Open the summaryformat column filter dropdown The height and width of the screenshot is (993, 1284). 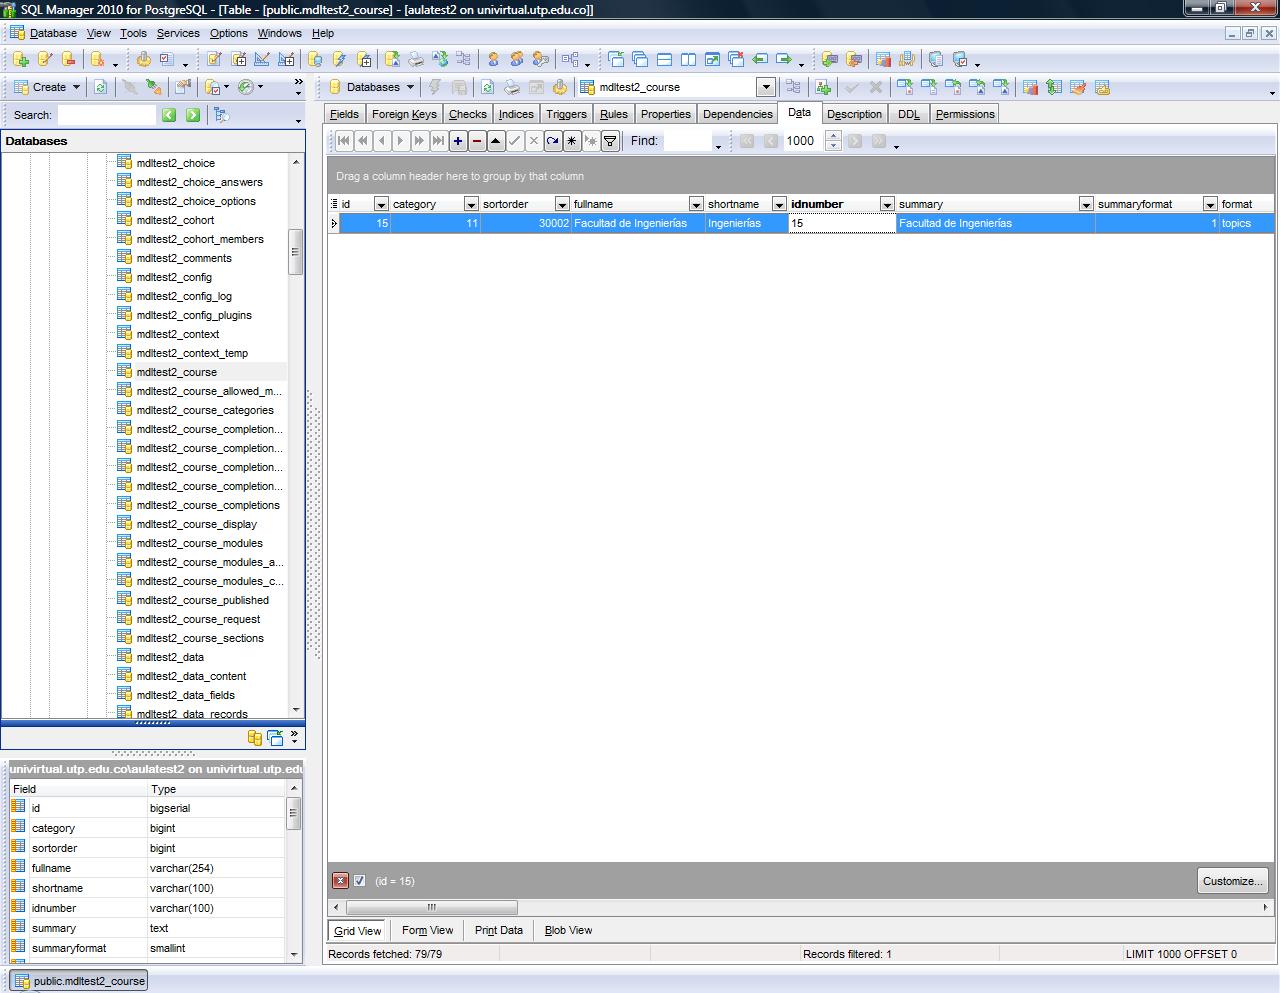coord(1210,204)
